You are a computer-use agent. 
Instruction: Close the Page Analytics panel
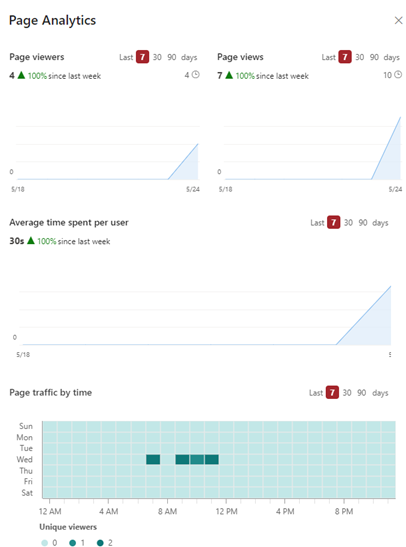point(398,21)
